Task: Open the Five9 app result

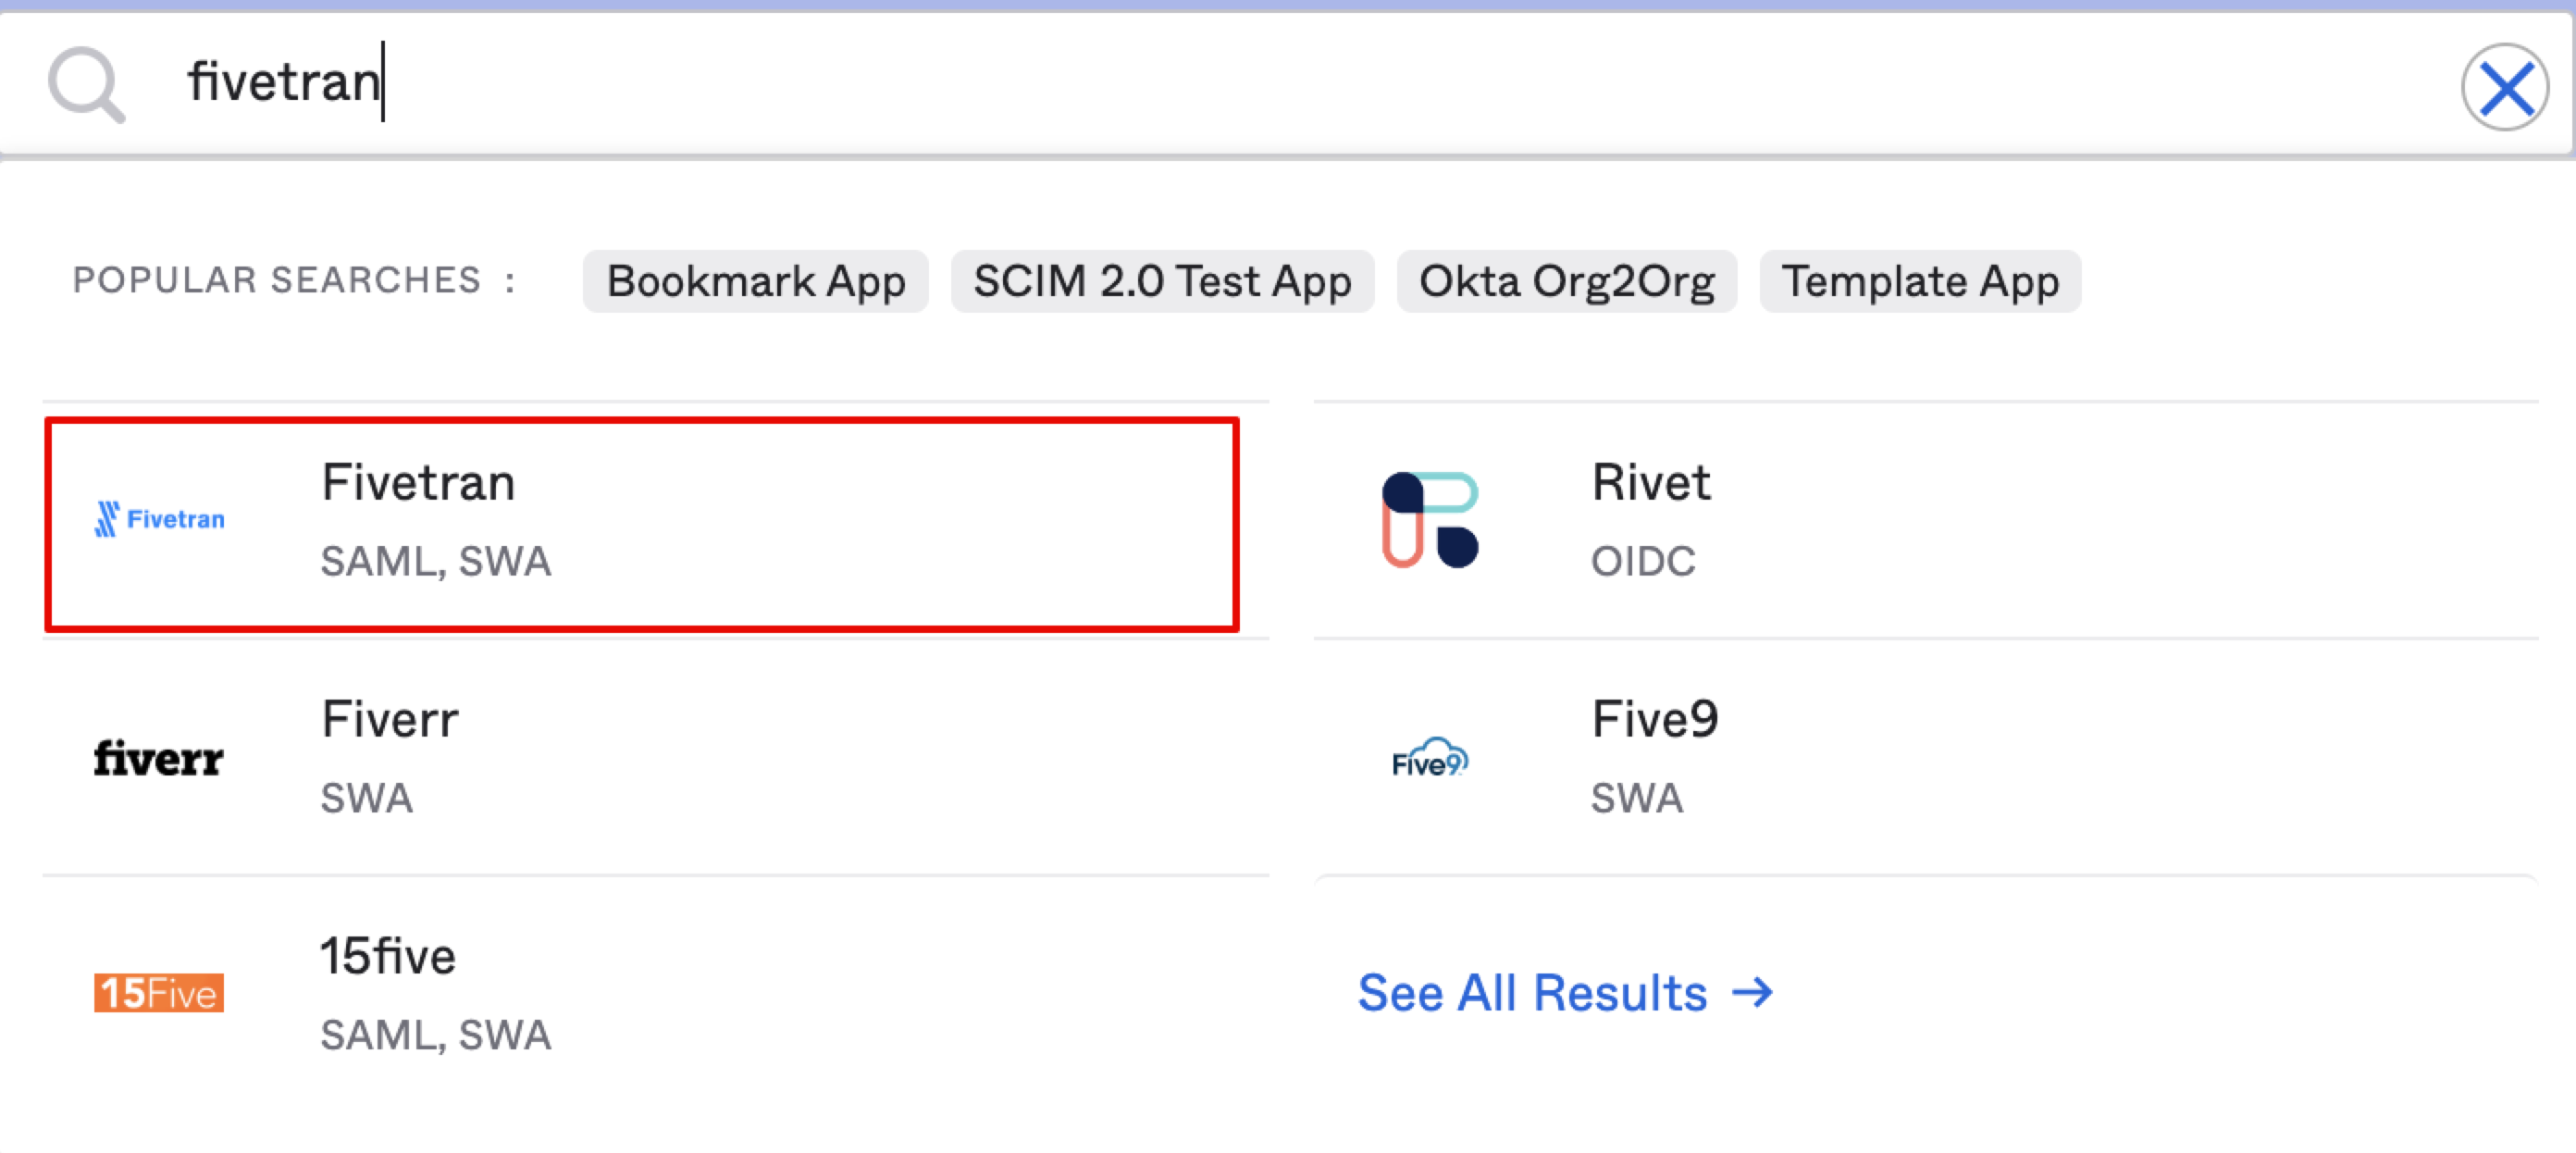Action: click(x=1926, y=757)
